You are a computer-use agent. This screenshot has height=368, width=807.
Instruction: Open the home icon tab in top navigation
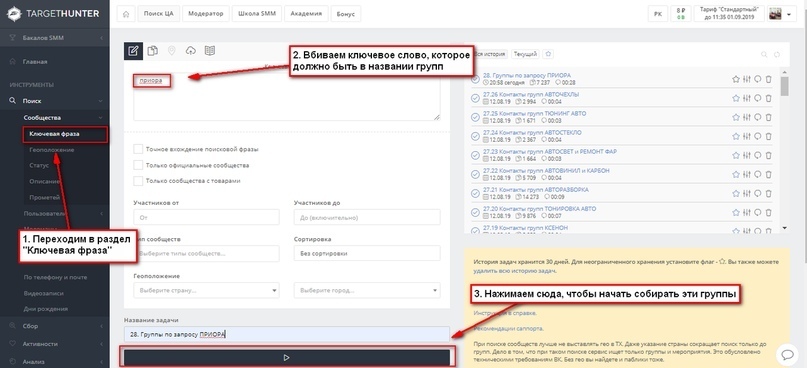126,14
